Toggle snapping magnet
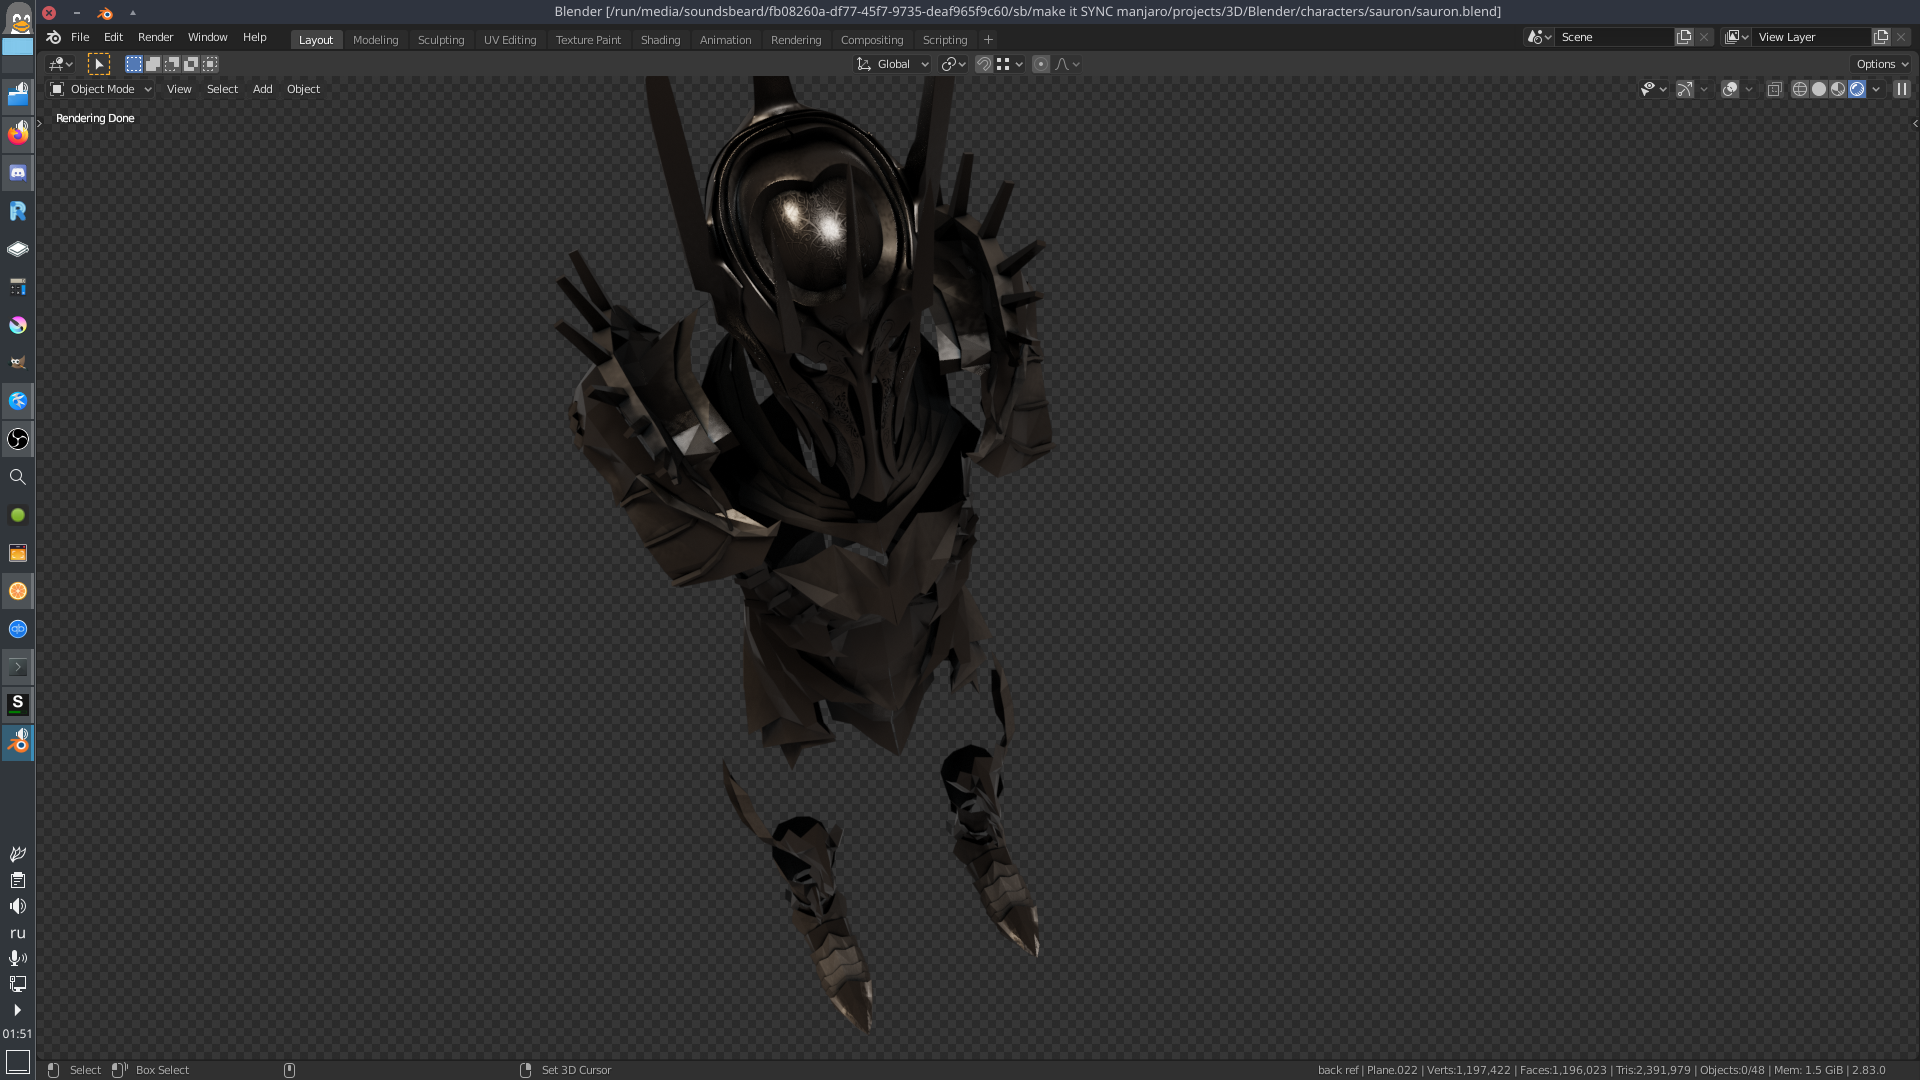Image resolution: width=1920 pixels, height=1080 pixels. (x=984, y=64)
